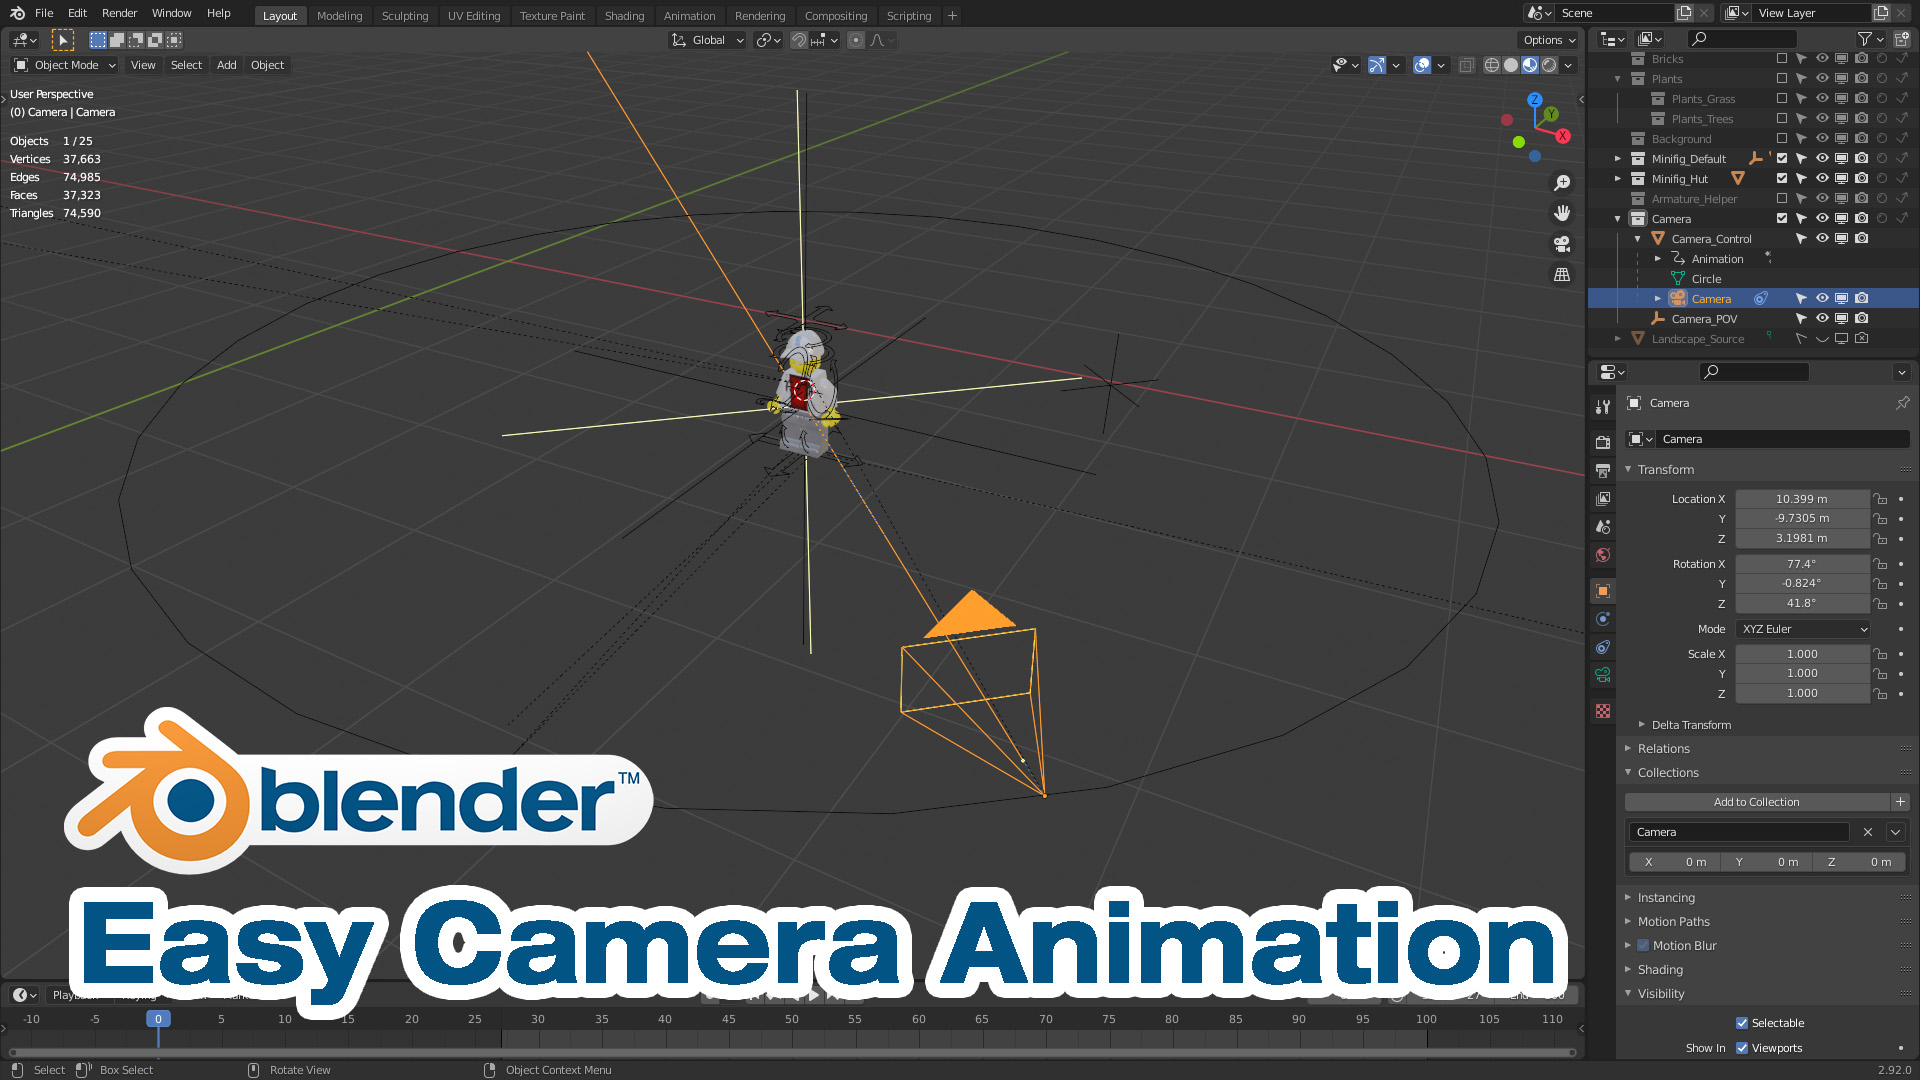The height and width of the screenshot is (1080, 1920).
Task: Switch to the Shading workspace tab
Action: point(624,16)
